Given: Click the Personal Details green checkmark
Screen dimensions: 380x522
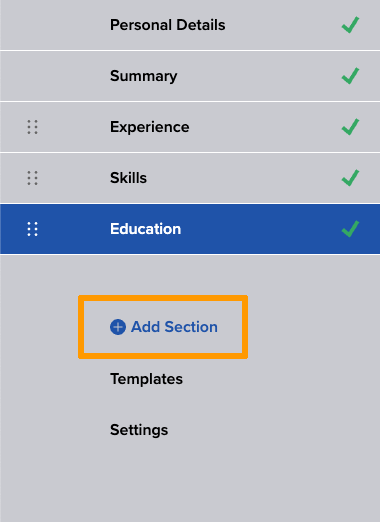Looking at the screenshot, I should (350, 25).
